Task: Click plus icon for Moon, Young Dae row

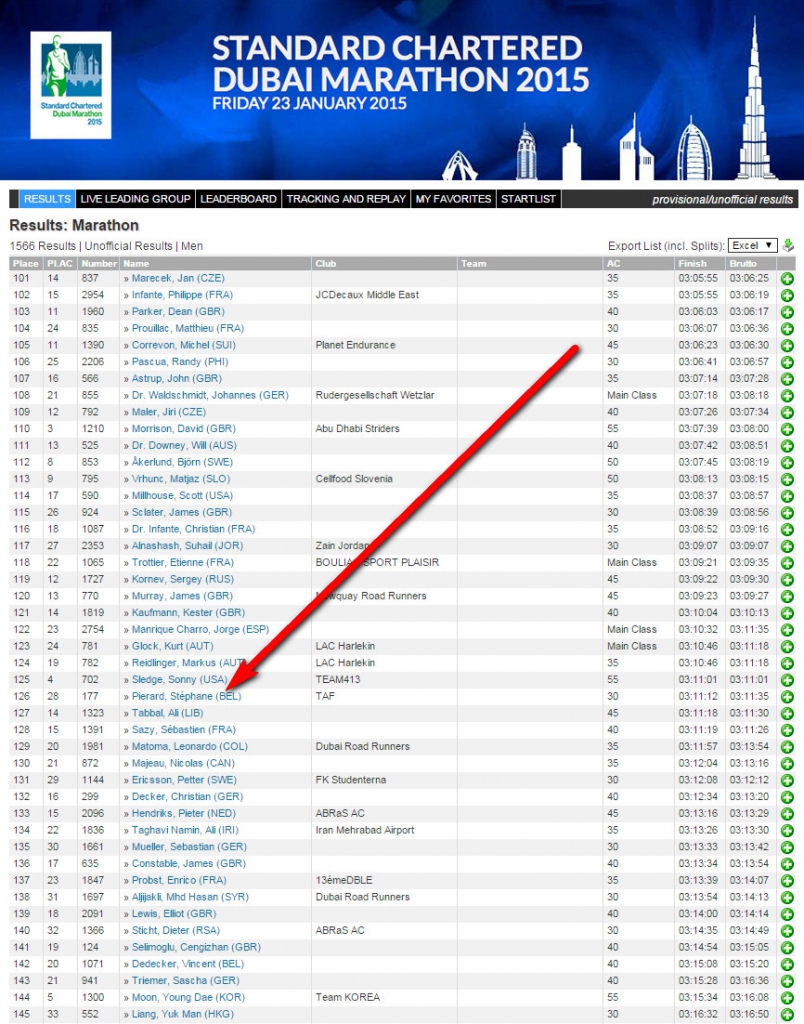Action: (787, 999)
